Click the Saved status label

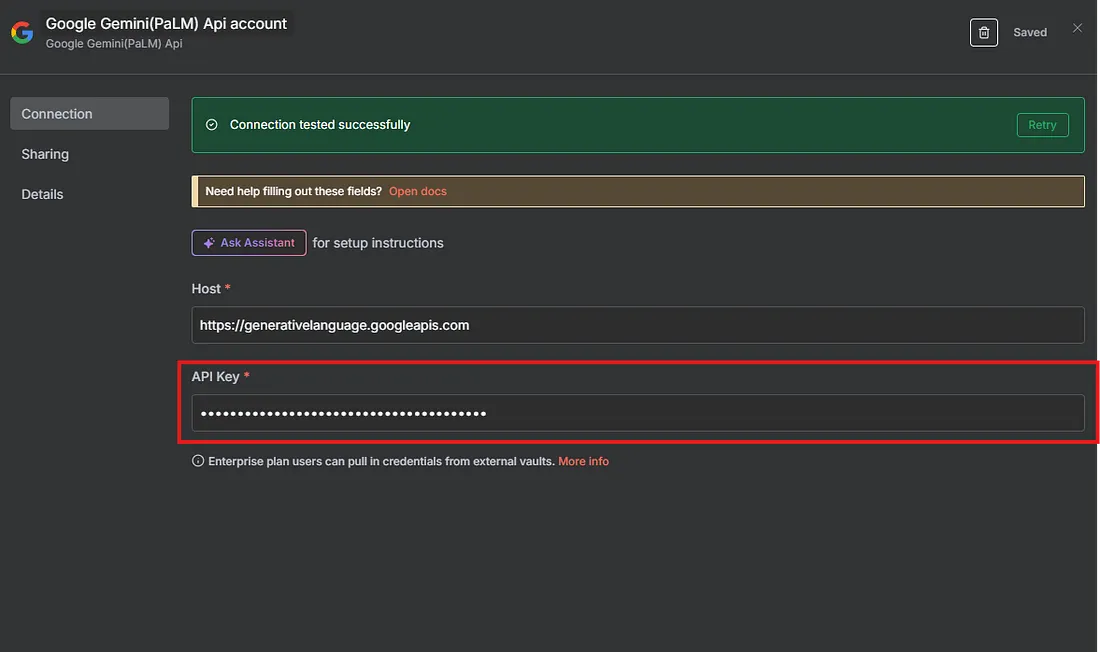click(x=1030, y=32)
